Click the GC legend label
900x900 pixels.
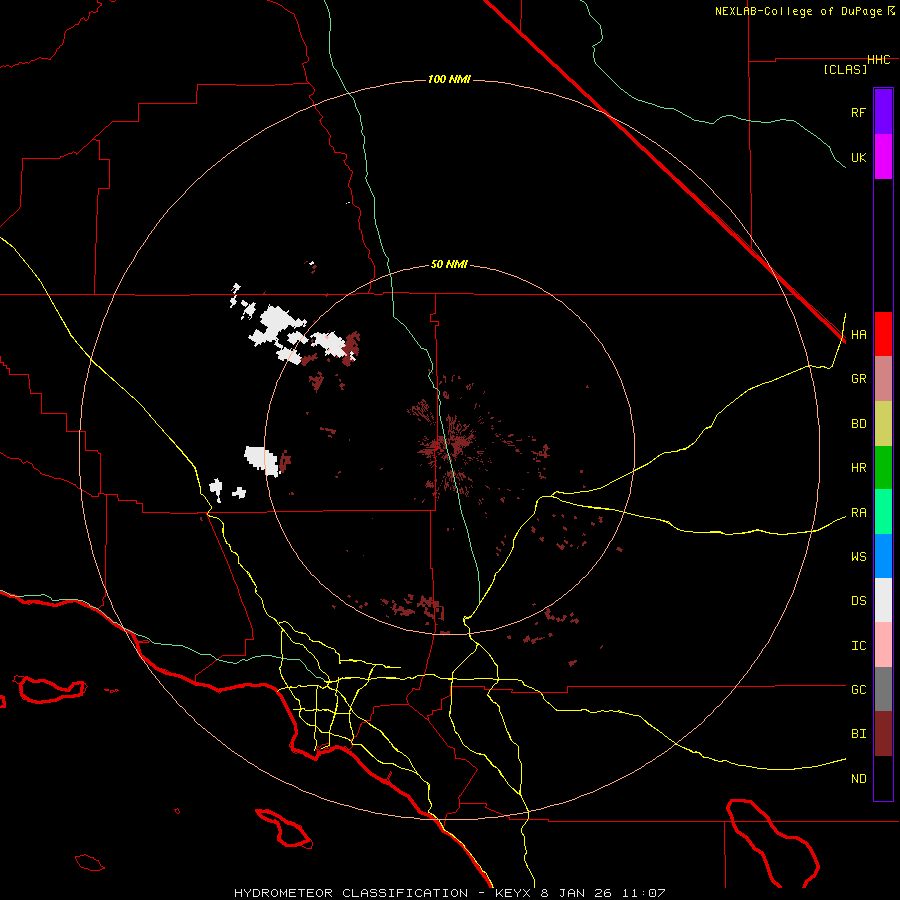pos(858,690)
